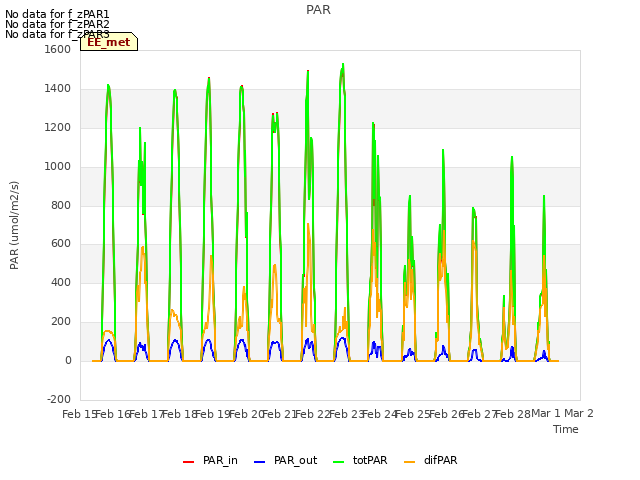Click the Feb 15 totPAR peak near 1400

pos(108,87)
